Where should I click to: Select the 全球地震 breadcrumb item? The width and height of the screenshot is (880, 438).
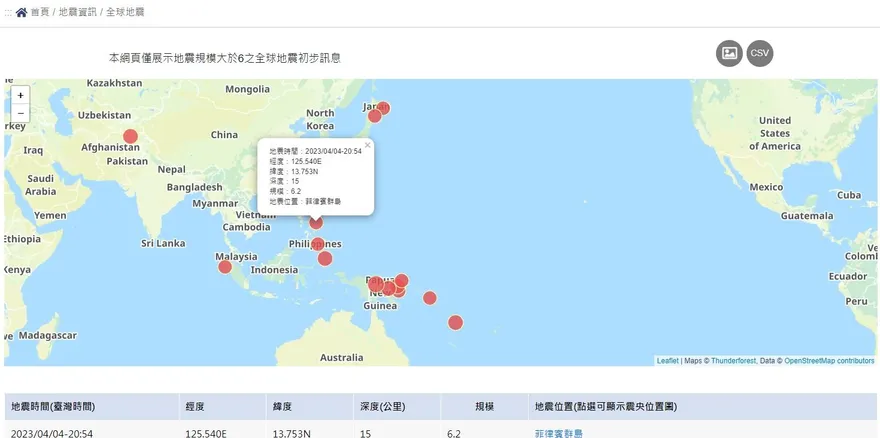(x=125, y=12)
